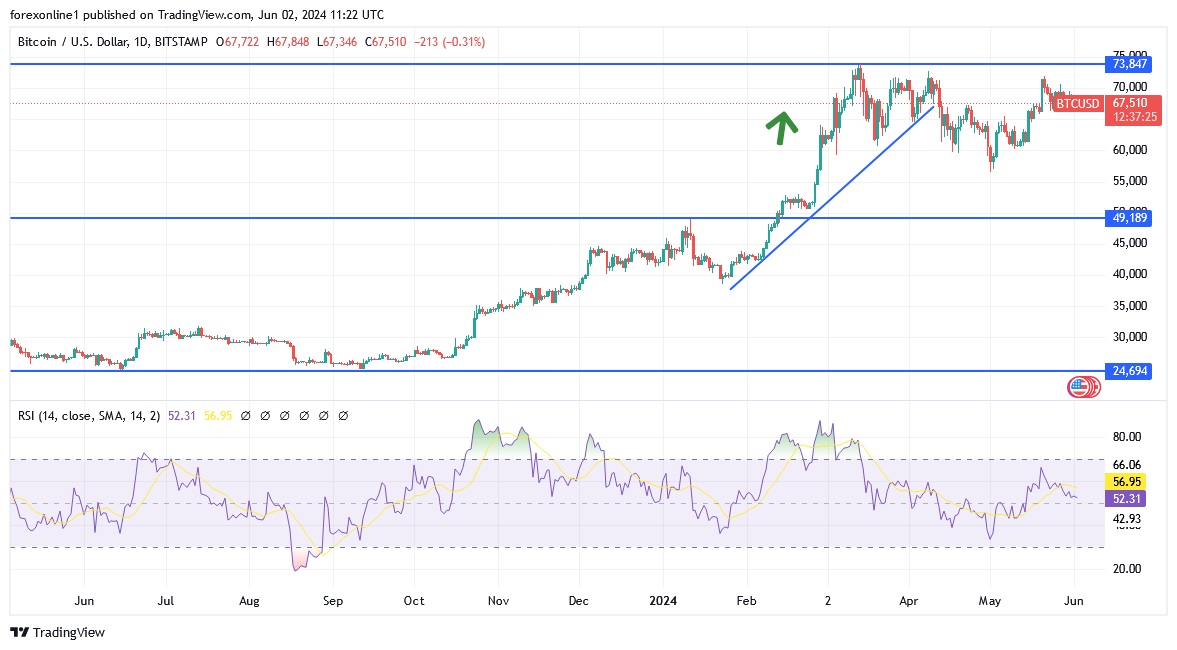The image size is (1177, 650).
Task: Click the purple 52.31 label on RSI axis
Action: click(1126, 498)
